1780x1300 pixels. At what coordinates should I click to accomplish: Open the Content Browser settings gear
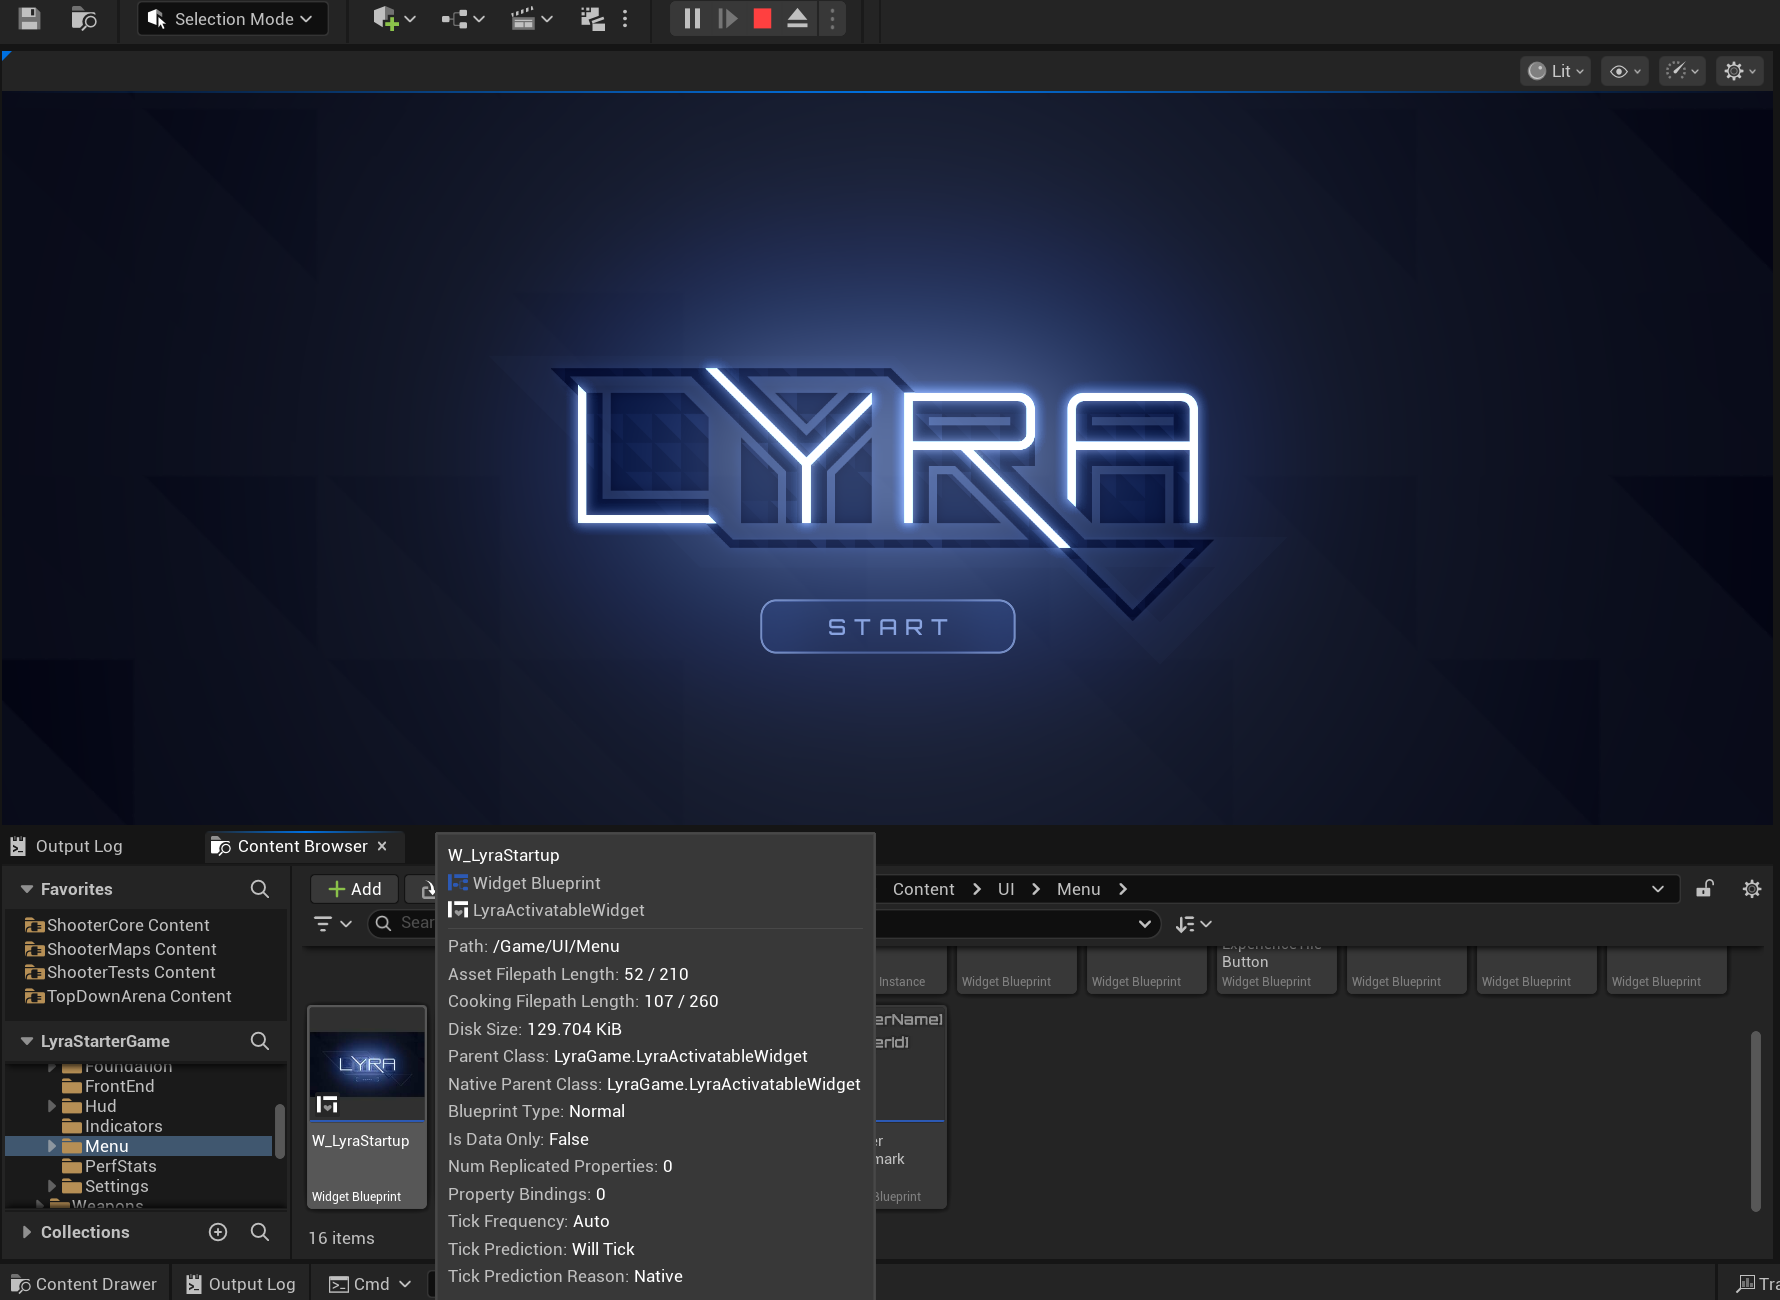[1752, 889]
